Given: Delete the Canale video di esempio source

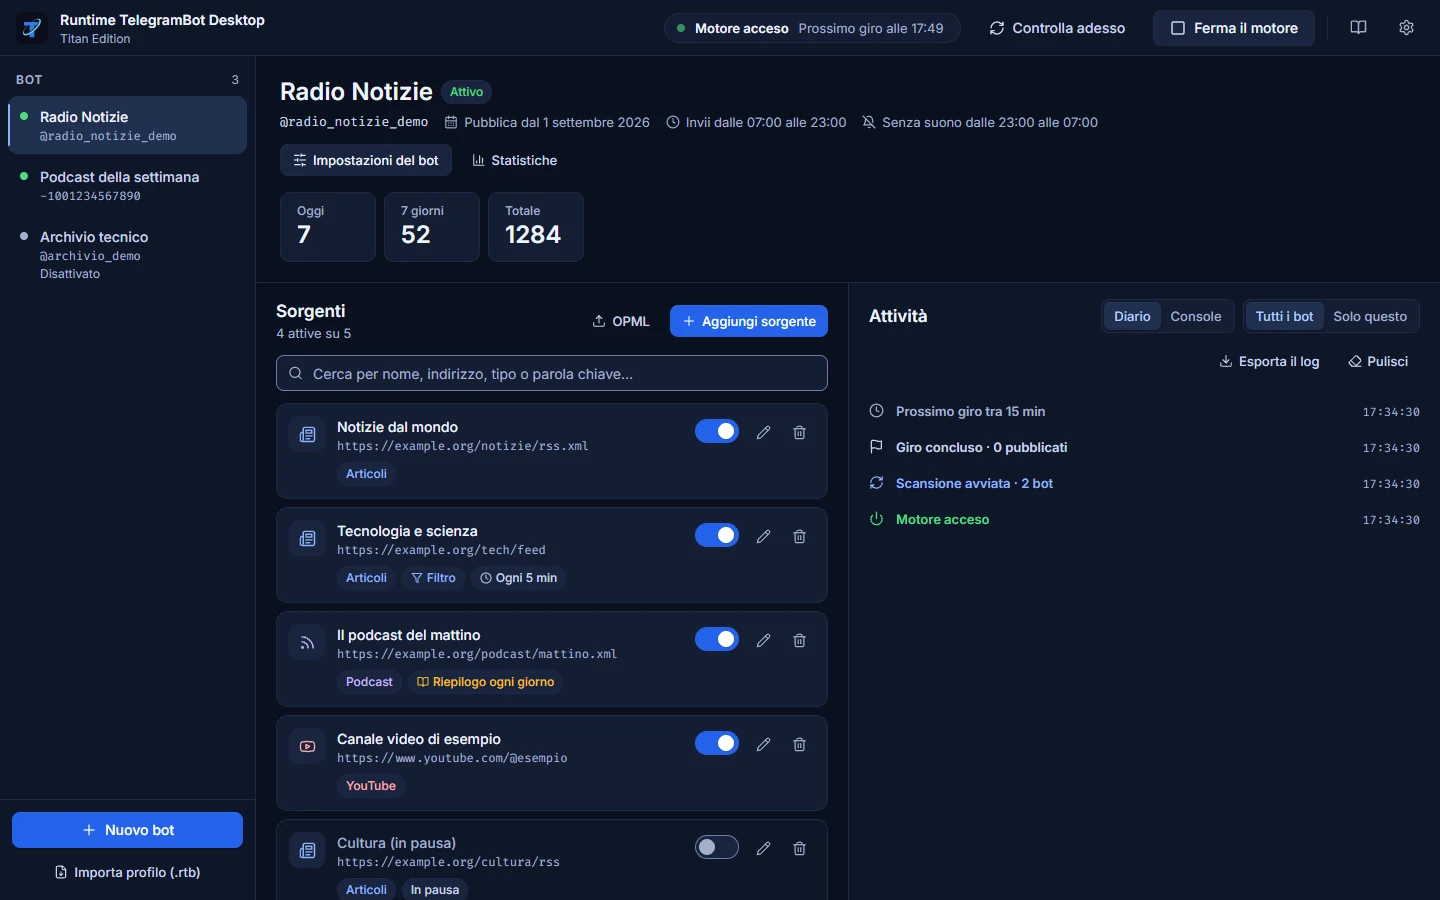Looking at the screenshot, I should click(x=800, y=744).
